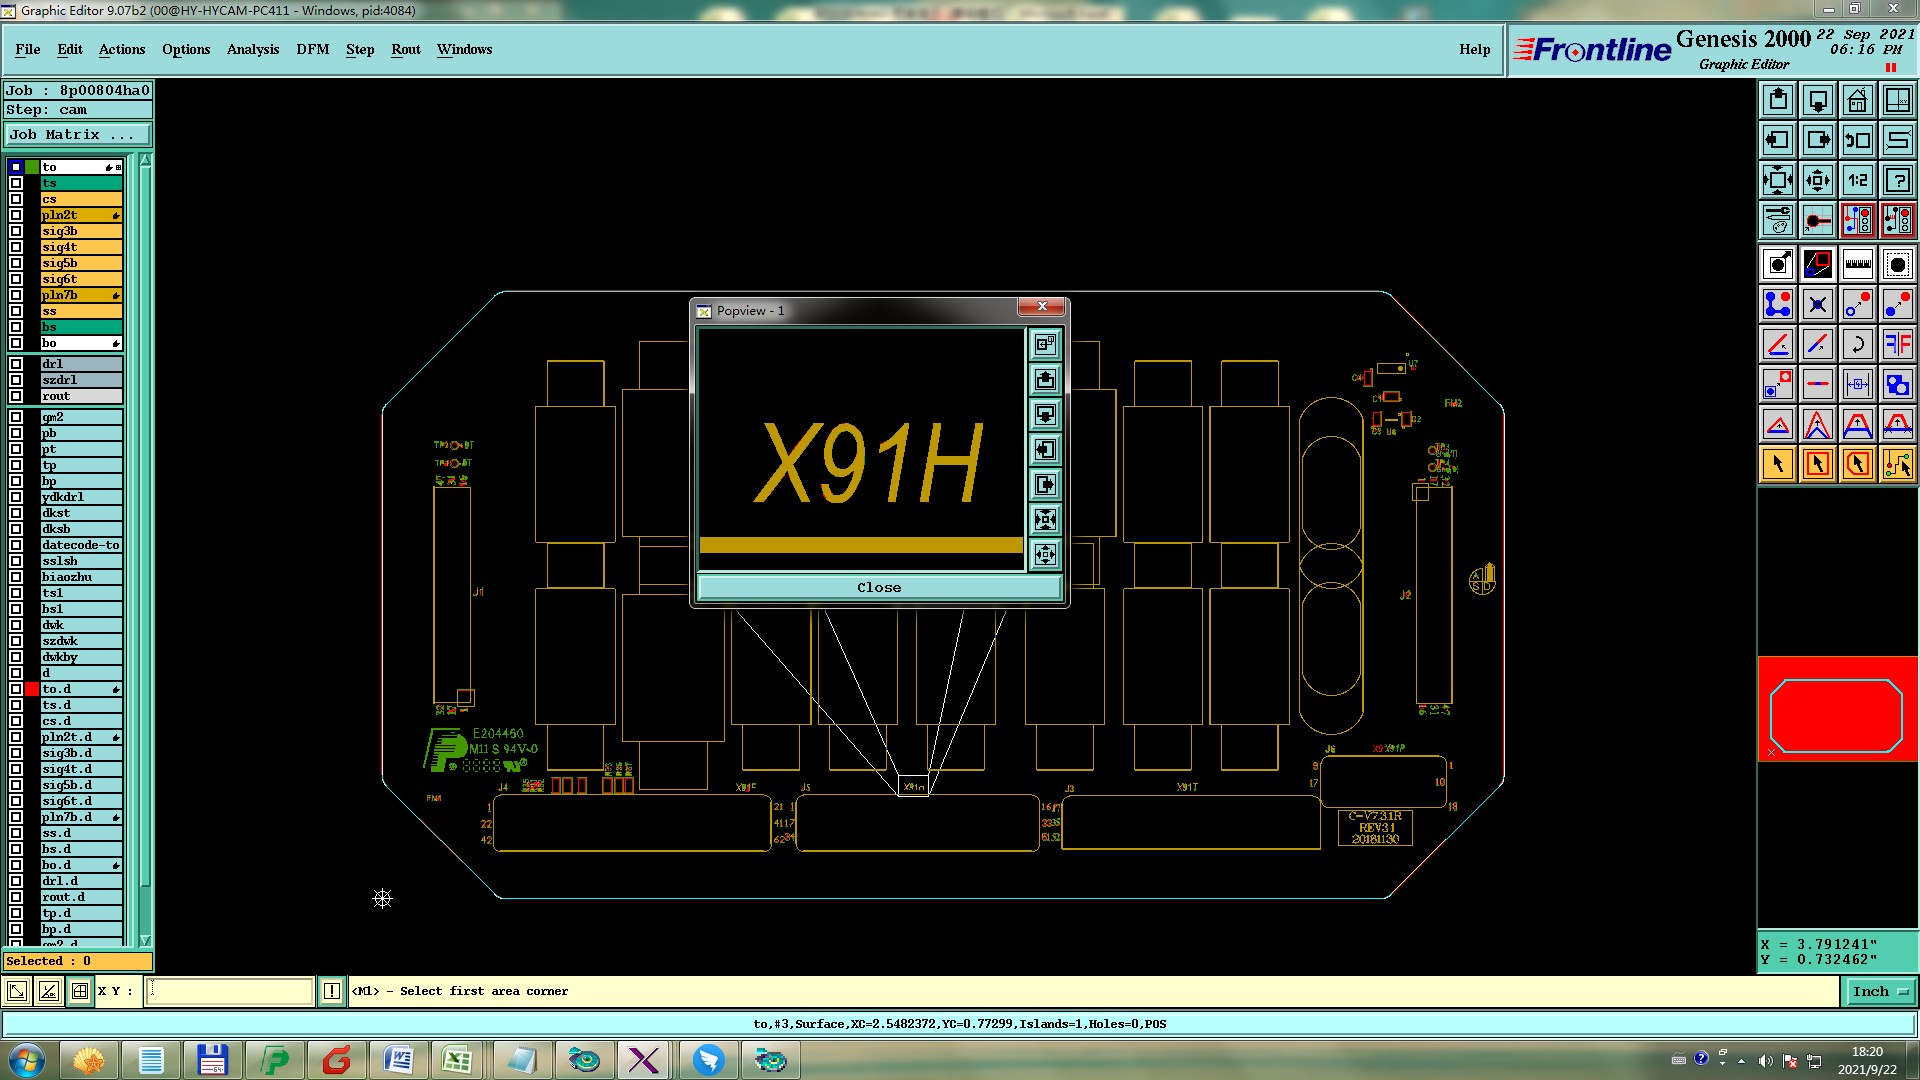Click the net selection arrow tool
Image resolution: width=1920 pixels, height=1080 pixels.
tap(1897, 464)
